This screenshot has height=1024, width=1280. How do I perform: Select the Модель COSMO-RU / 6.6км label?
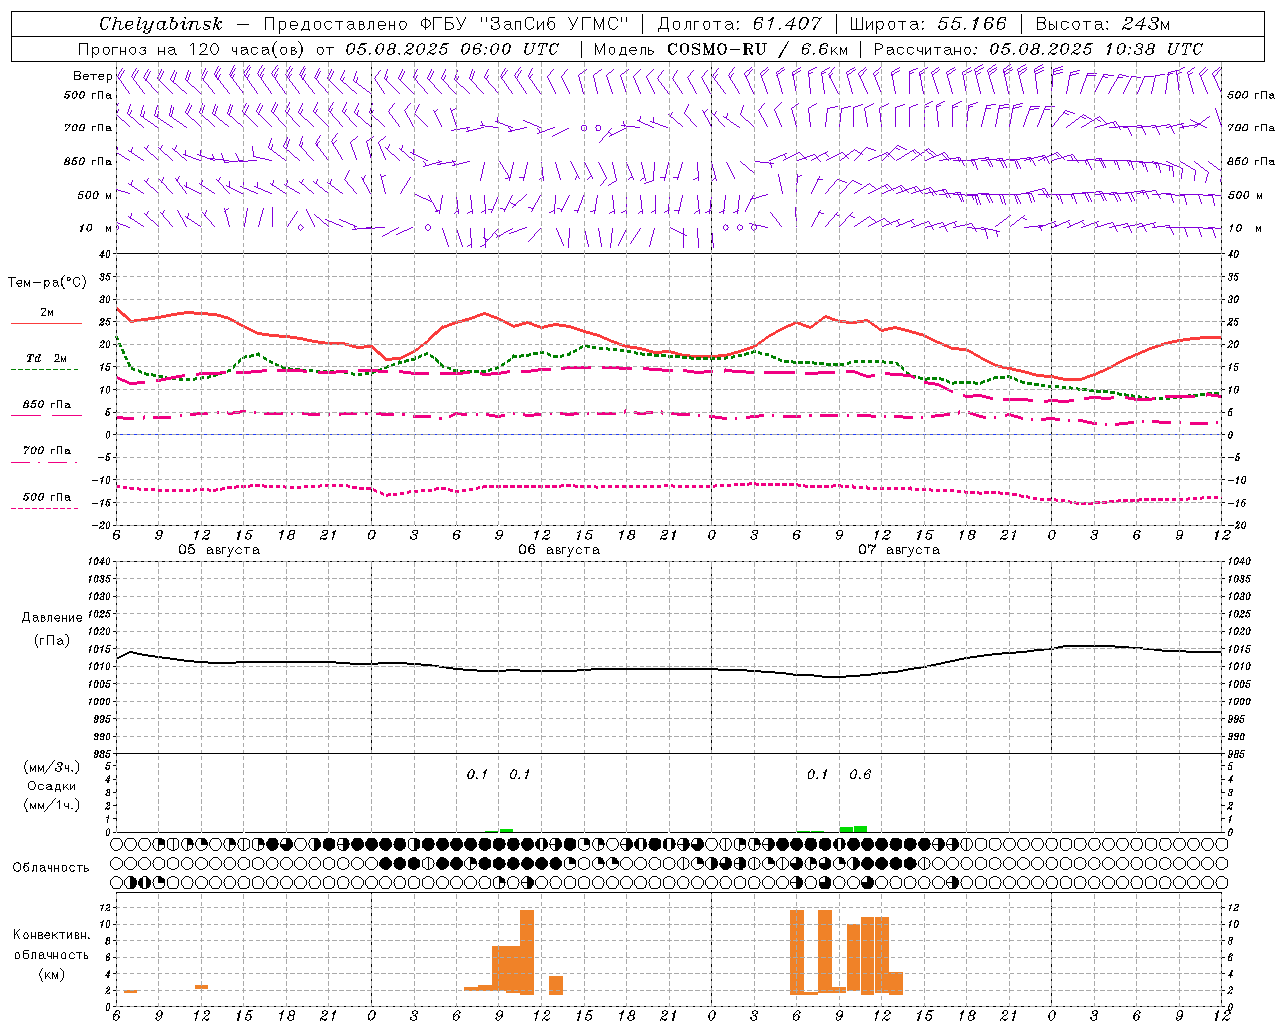point(720,49)
